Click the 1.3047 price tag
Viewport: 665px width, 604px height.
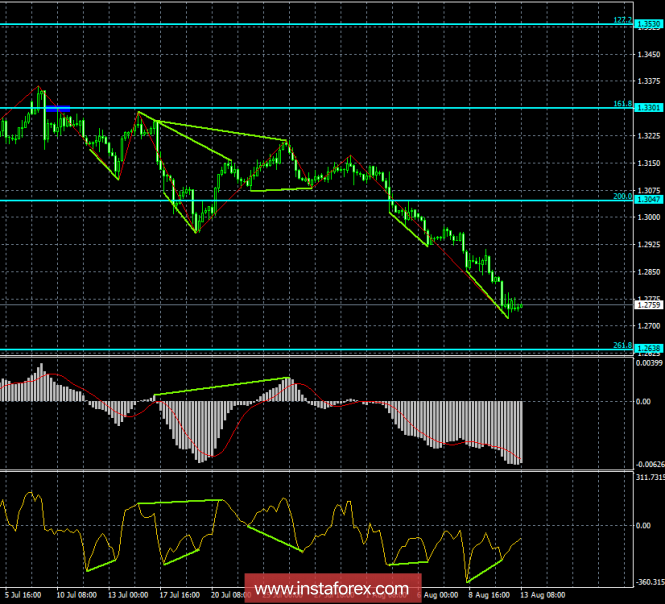pyautogui.click(x=647, y=201)
